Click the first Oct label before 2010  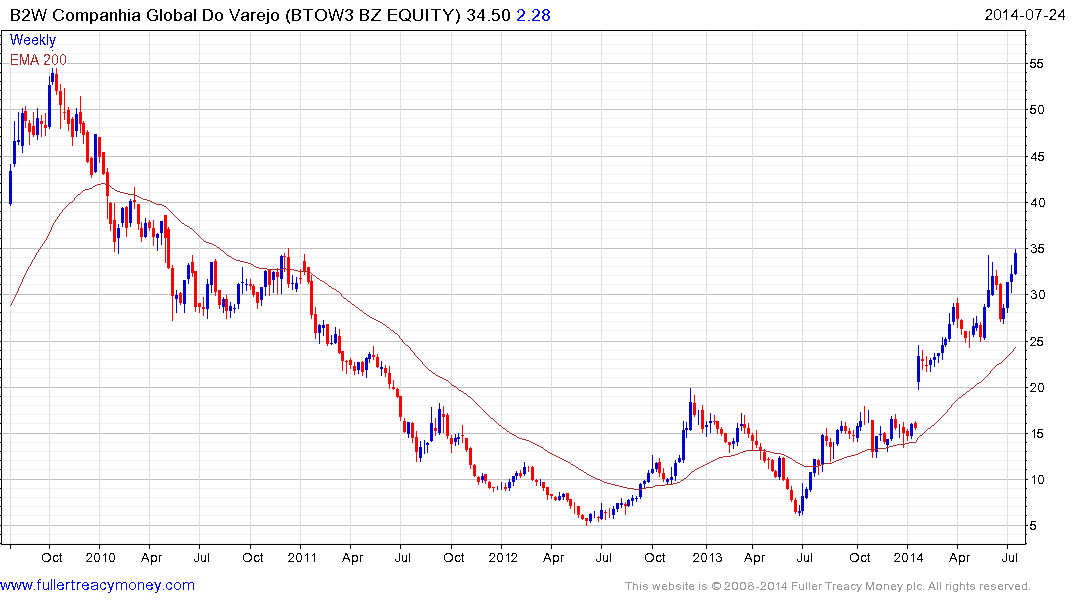tap(52, 557)
